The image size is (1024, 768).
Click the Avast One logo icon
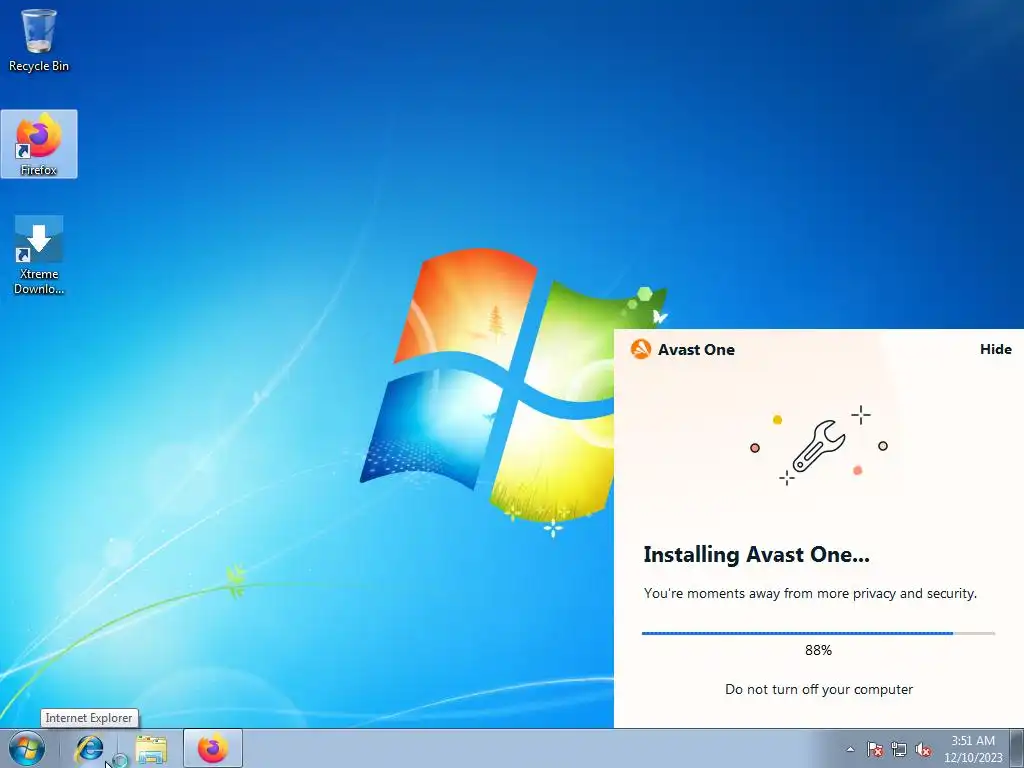coord(641,349)
